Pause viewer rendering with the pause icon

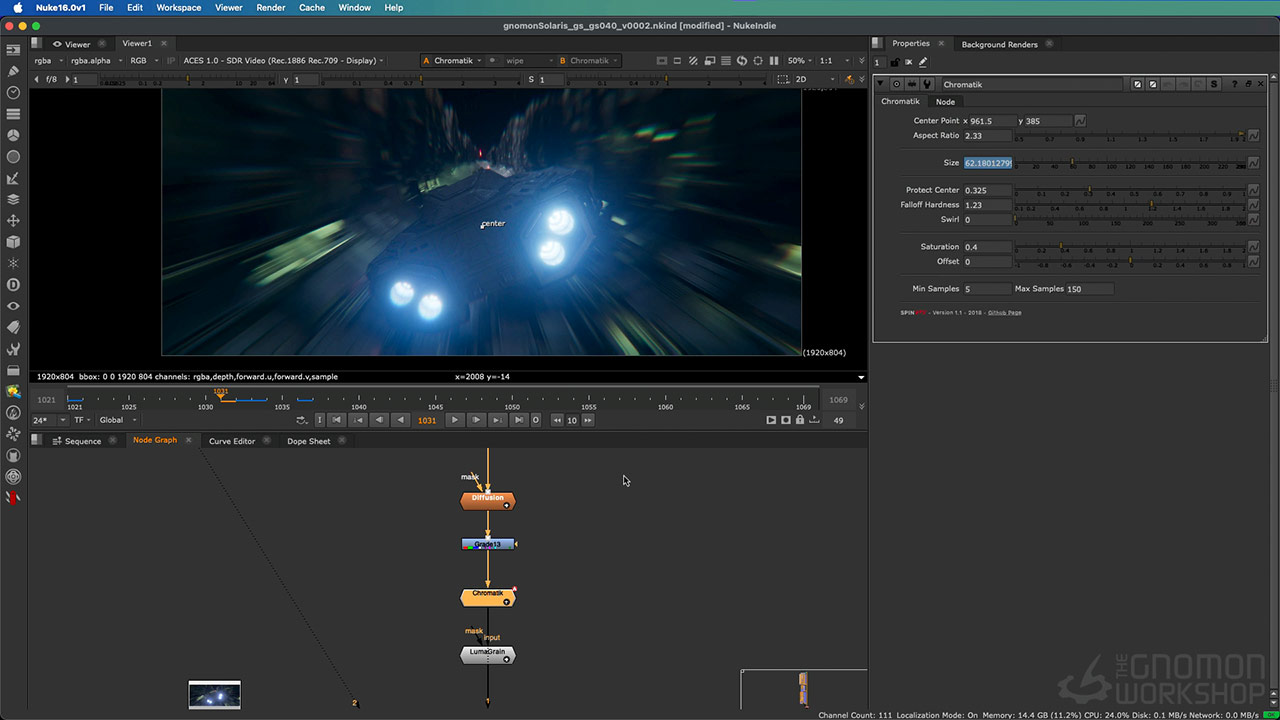tap(774, 60)
